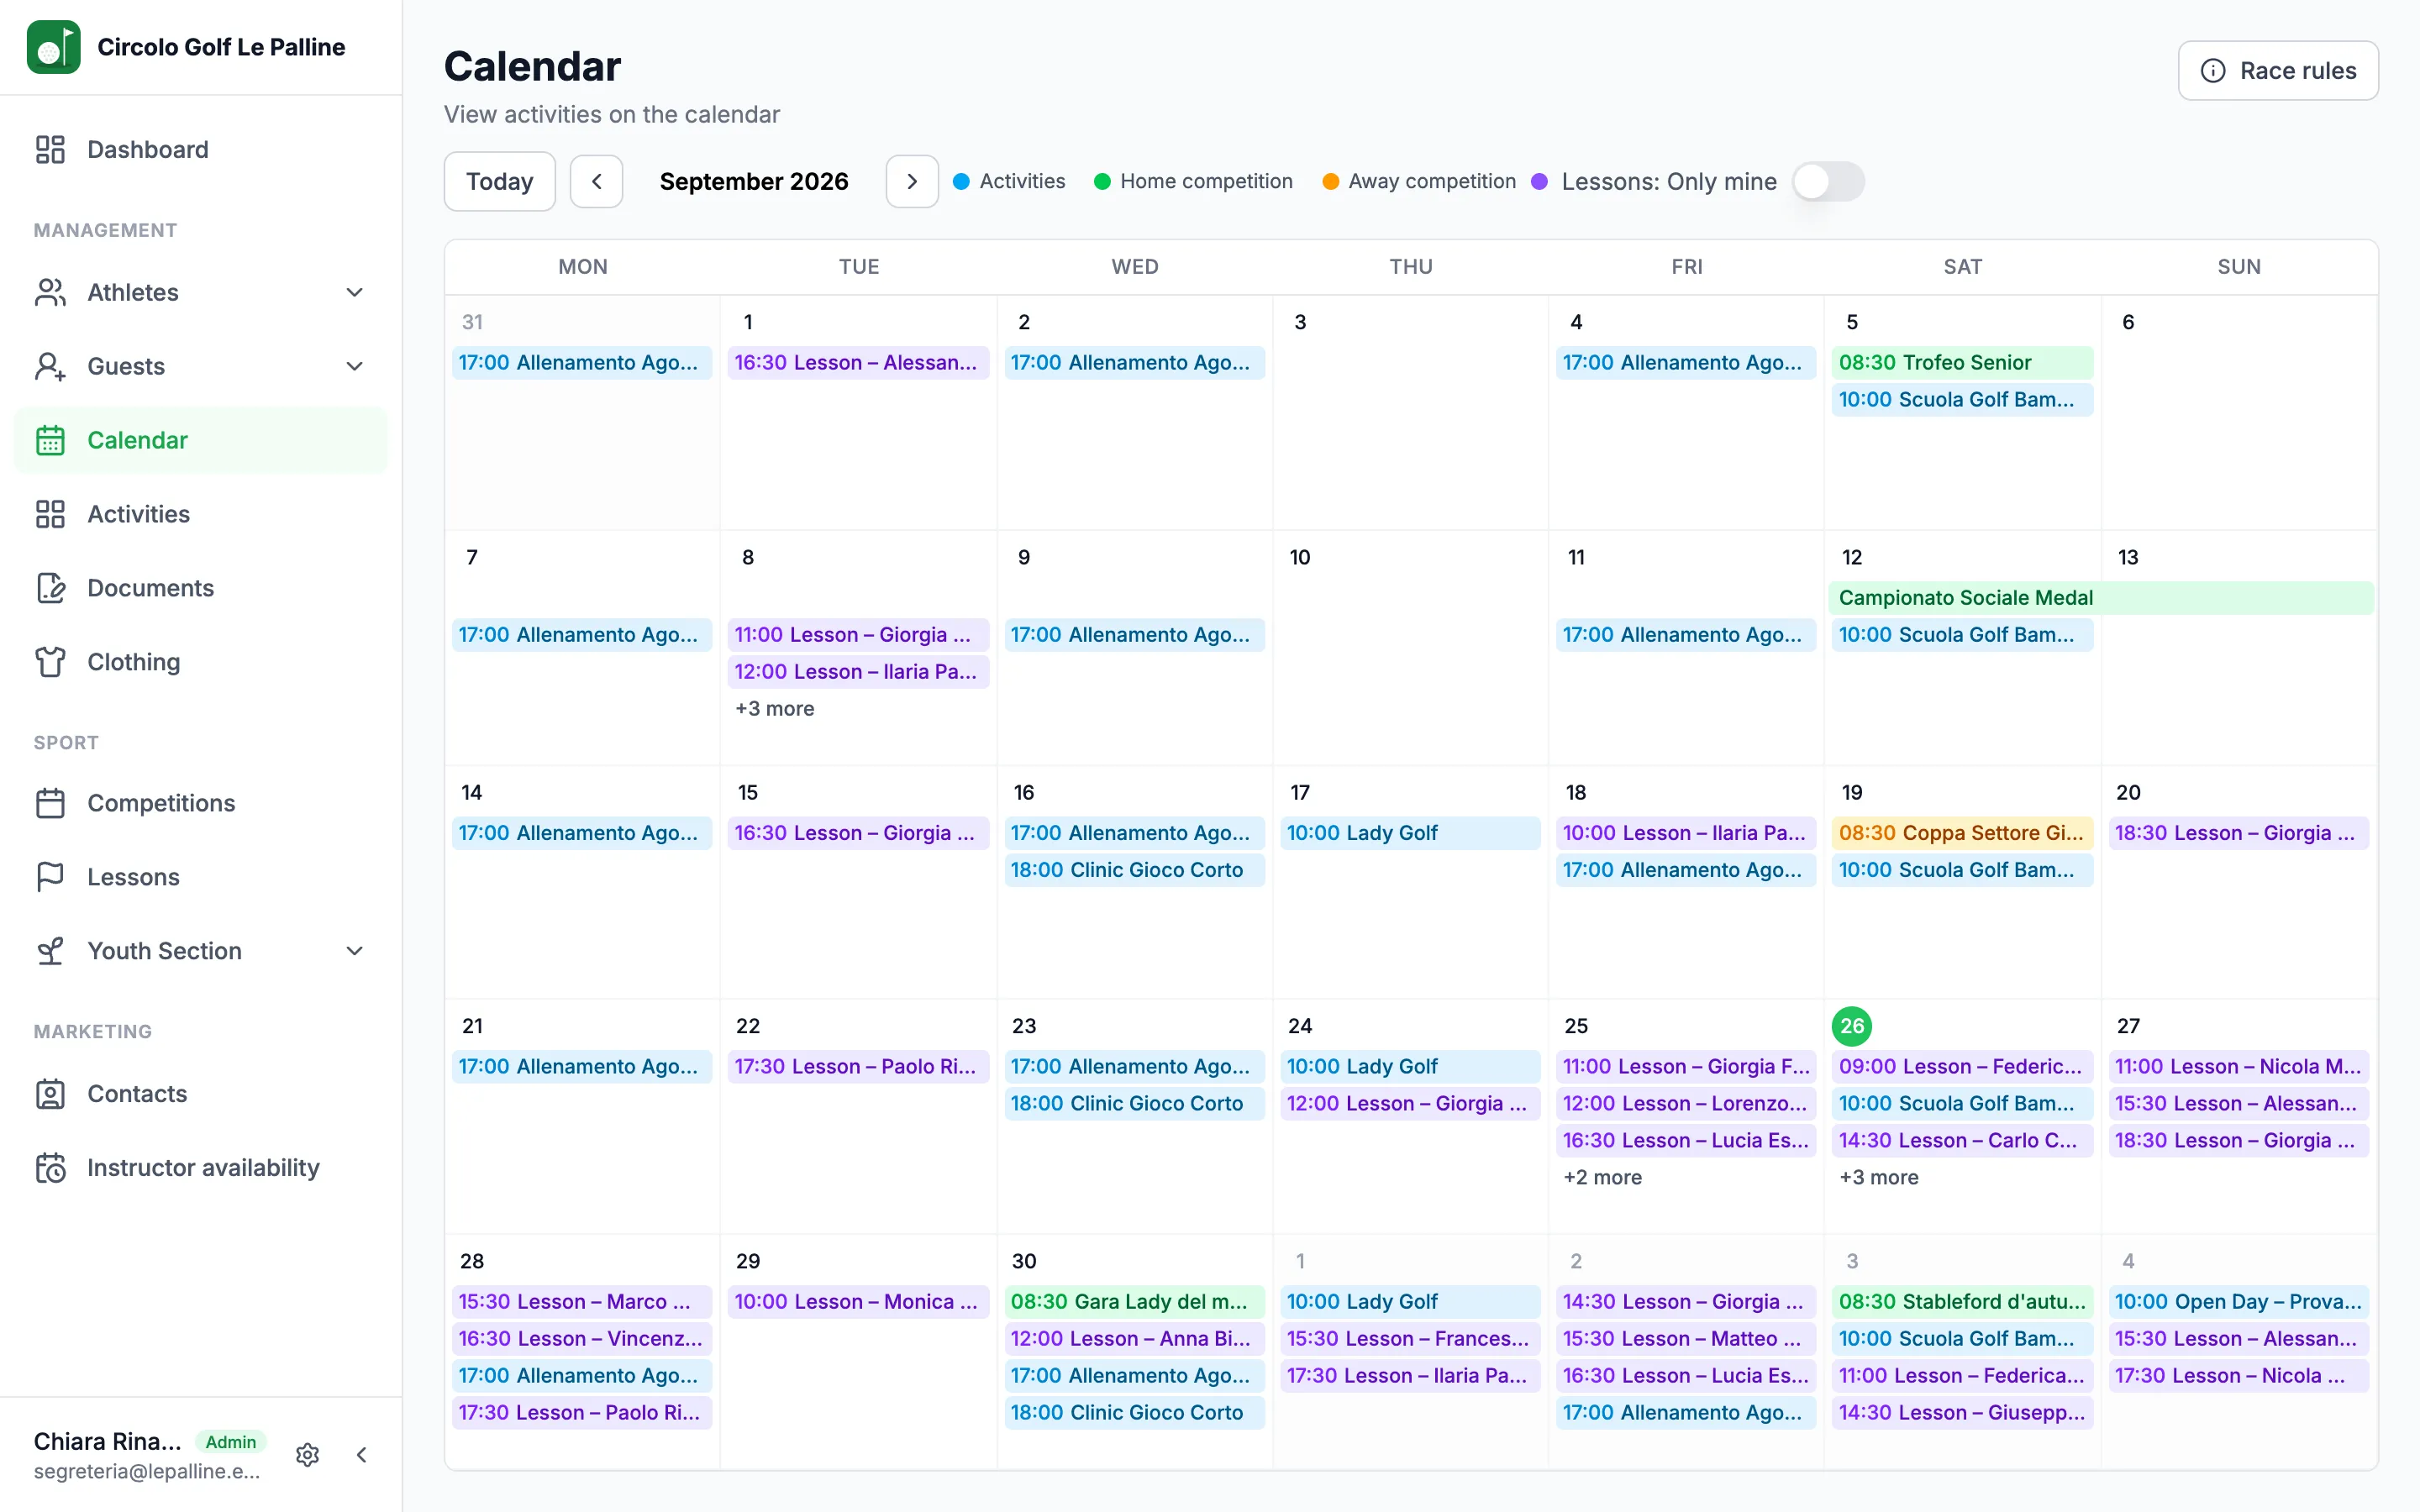2420x1512 pixels.
Task: Show +3 more events on the 8th
Action: [x=775, y=709]
